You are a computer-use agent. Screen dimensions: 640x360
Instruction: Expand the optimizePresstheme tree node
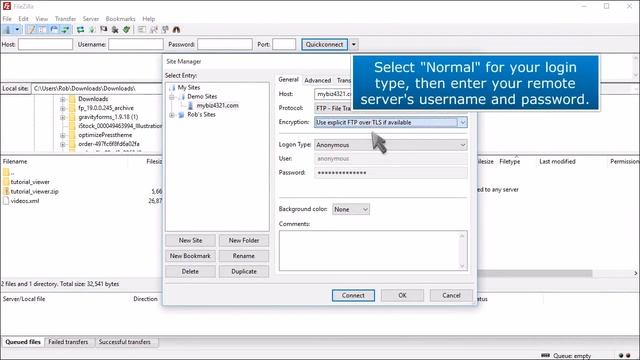(x=62, y=135)
